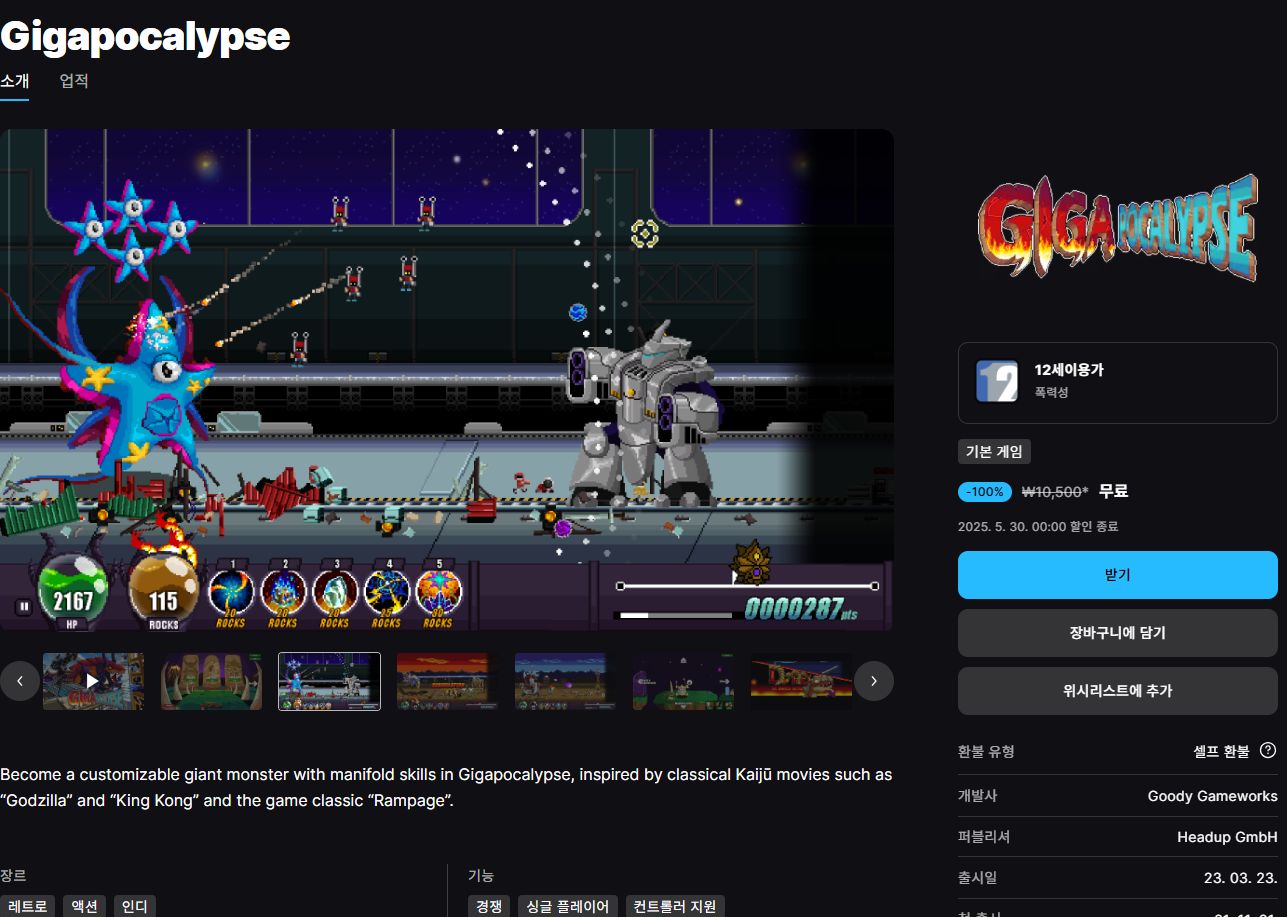Click the 액션 genre tag
This screenshot has height=917, width=1287.
point(84,906)
